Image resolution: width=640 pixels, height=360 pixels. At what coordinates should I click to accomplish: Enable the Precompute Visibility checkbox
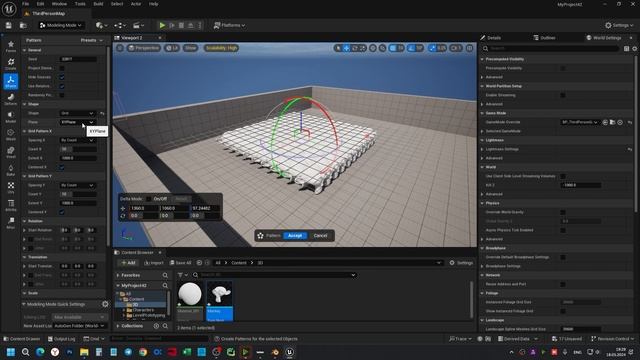pyautogui.click(x=563, y=68)
